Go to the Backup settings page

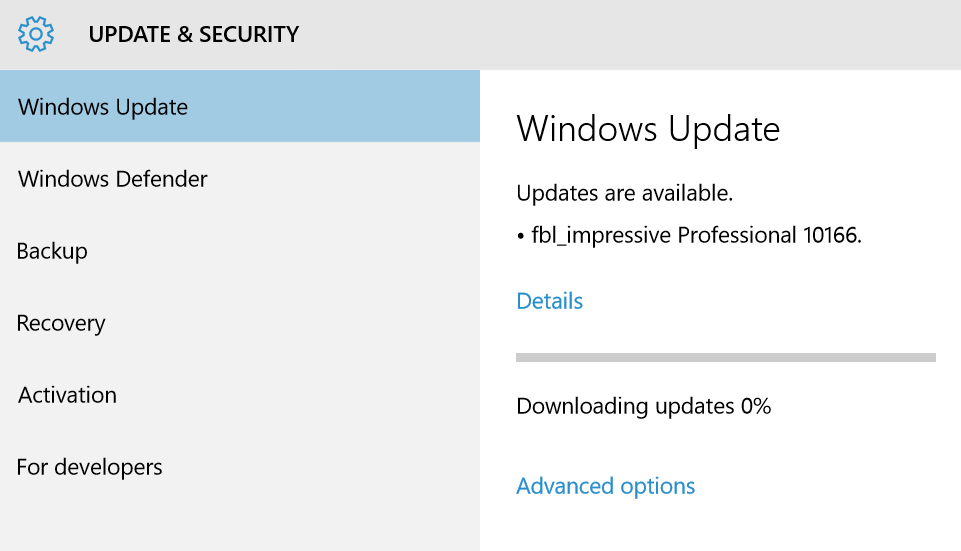point(52,251)
